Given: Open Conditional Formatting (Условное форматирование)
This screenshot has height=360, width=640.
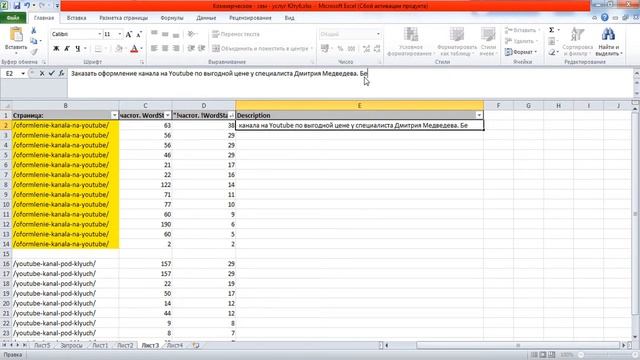Looking at the screenshot, I should [410, 41].
